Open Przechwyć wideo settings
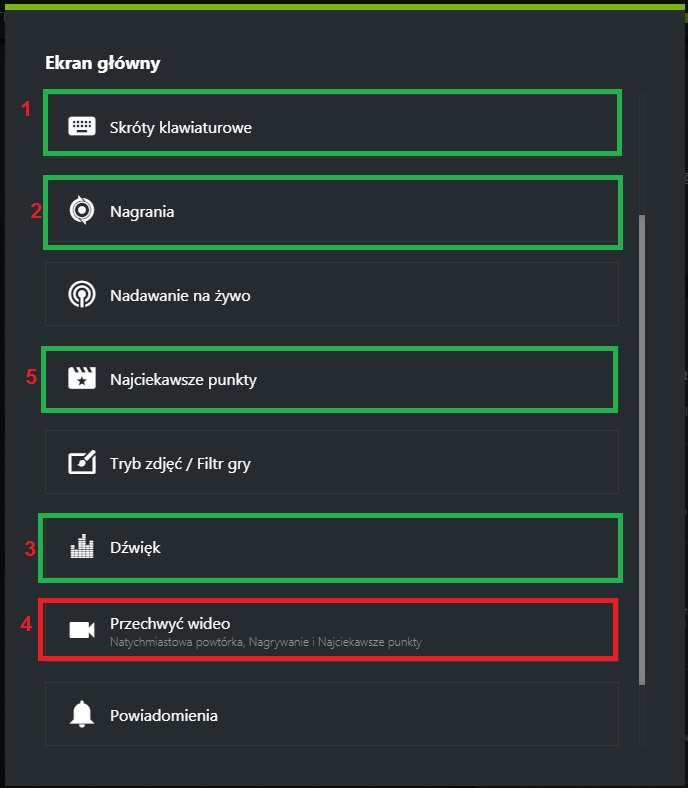Viewport: 688px width, 788px height. point(170,622)
